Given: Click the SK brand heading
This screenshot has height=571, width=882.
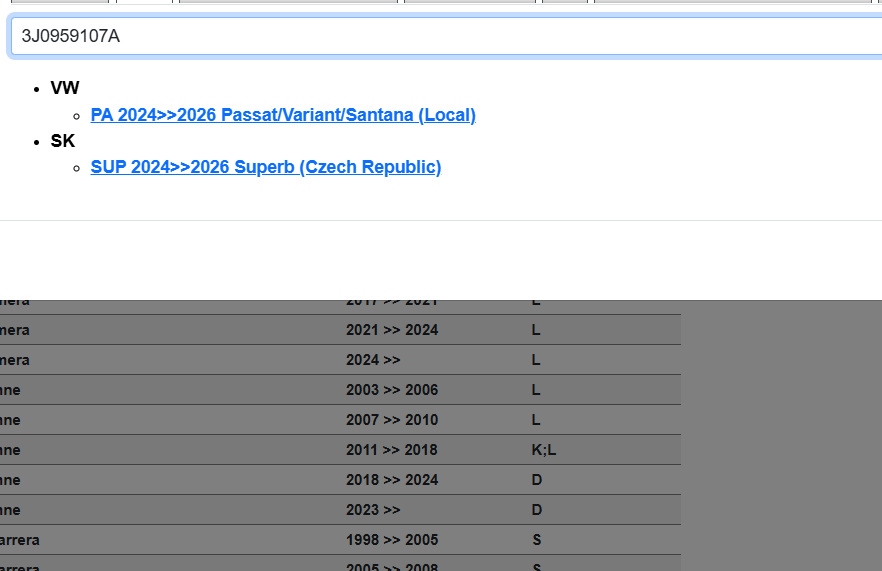Looking at the screenshot, I should [62, 141].
